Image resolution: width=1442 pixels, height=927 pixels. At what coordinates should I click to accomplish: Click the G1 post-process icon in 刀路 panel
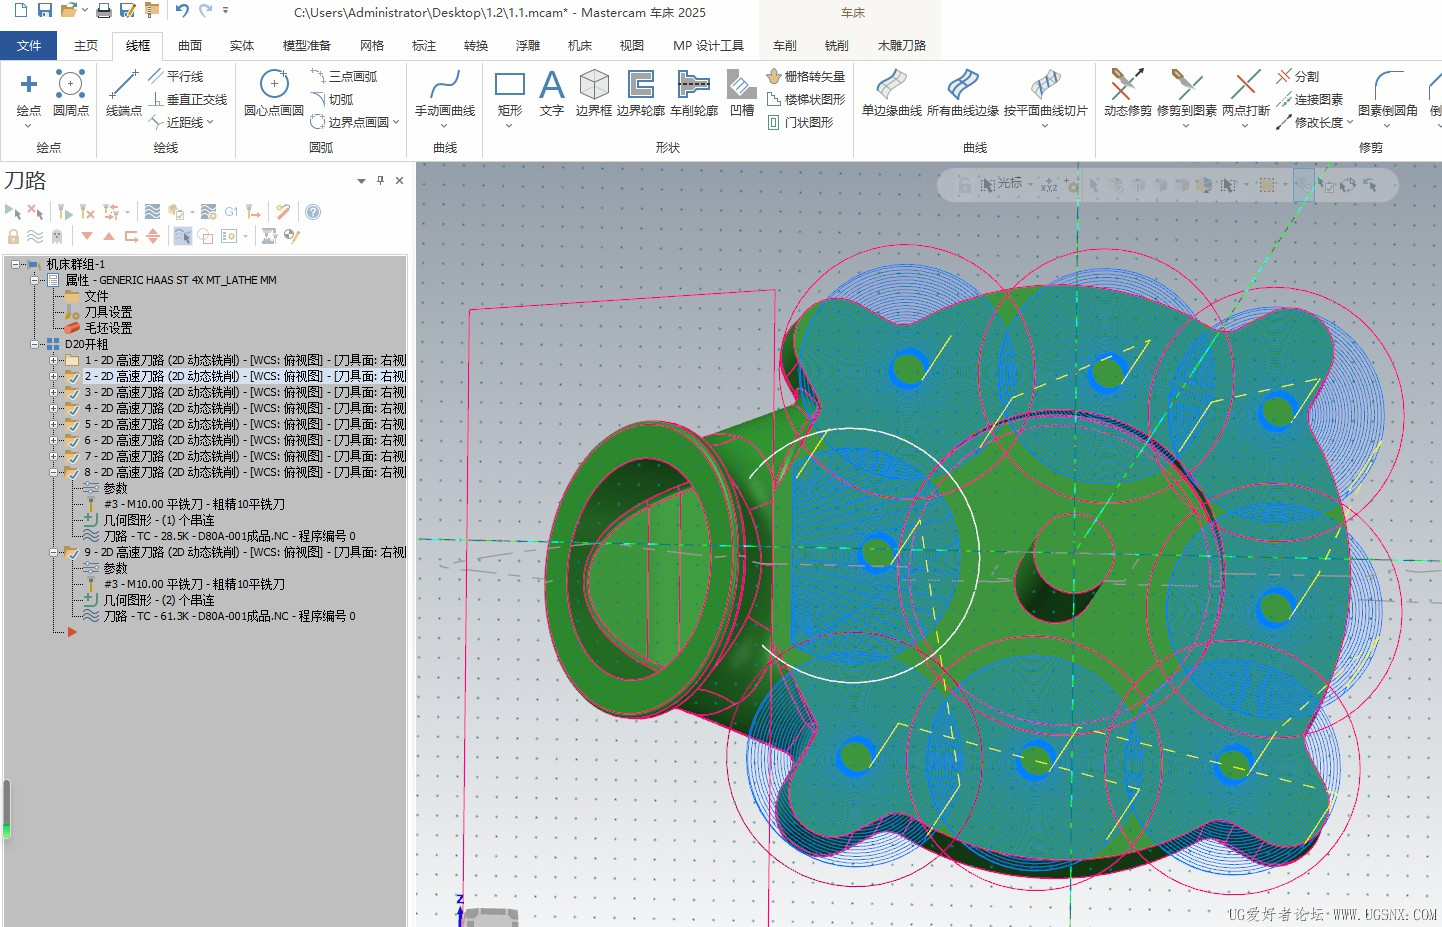click(231, 212)
